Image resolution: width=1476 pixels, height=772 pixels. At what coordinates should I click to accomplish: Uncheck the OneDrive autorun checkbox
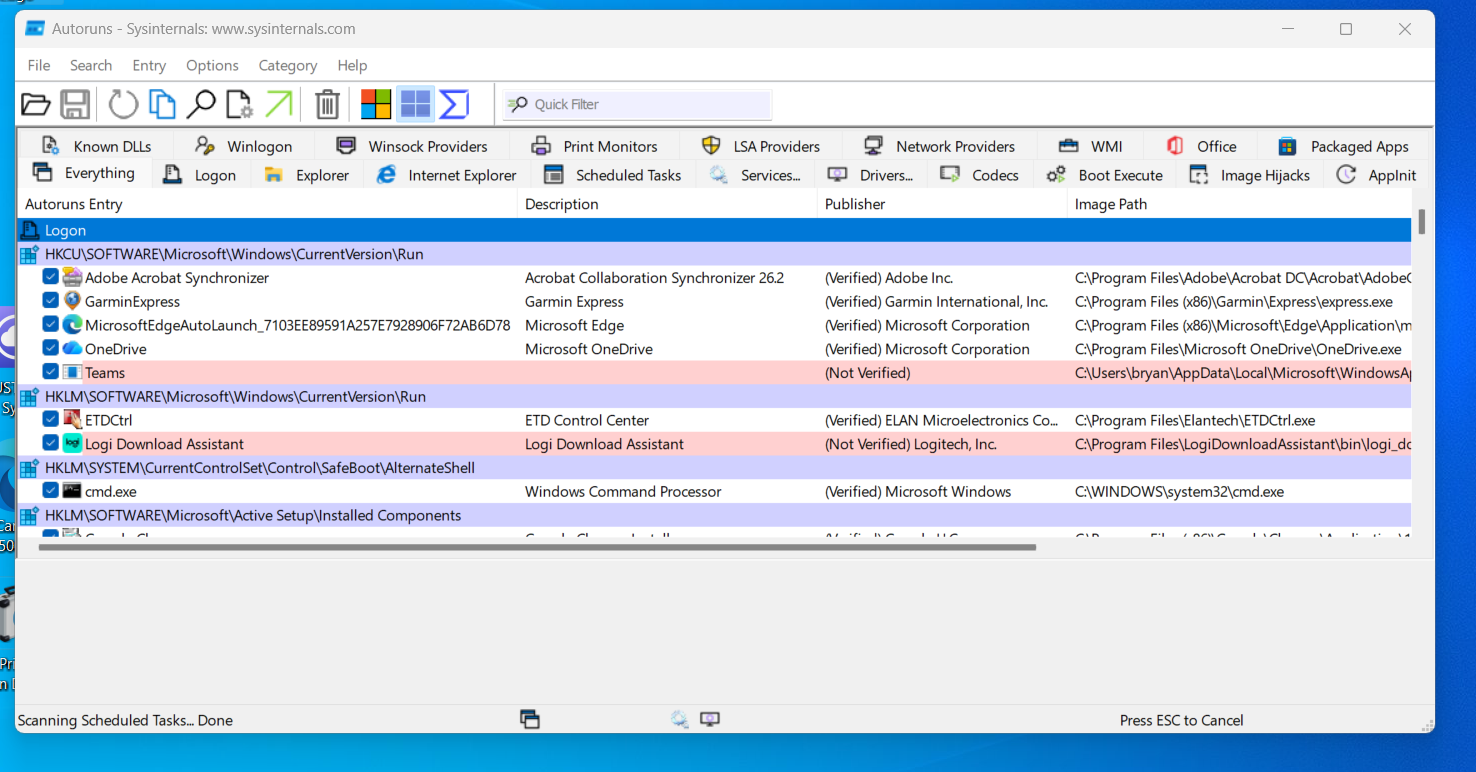[x=50, y=349]
